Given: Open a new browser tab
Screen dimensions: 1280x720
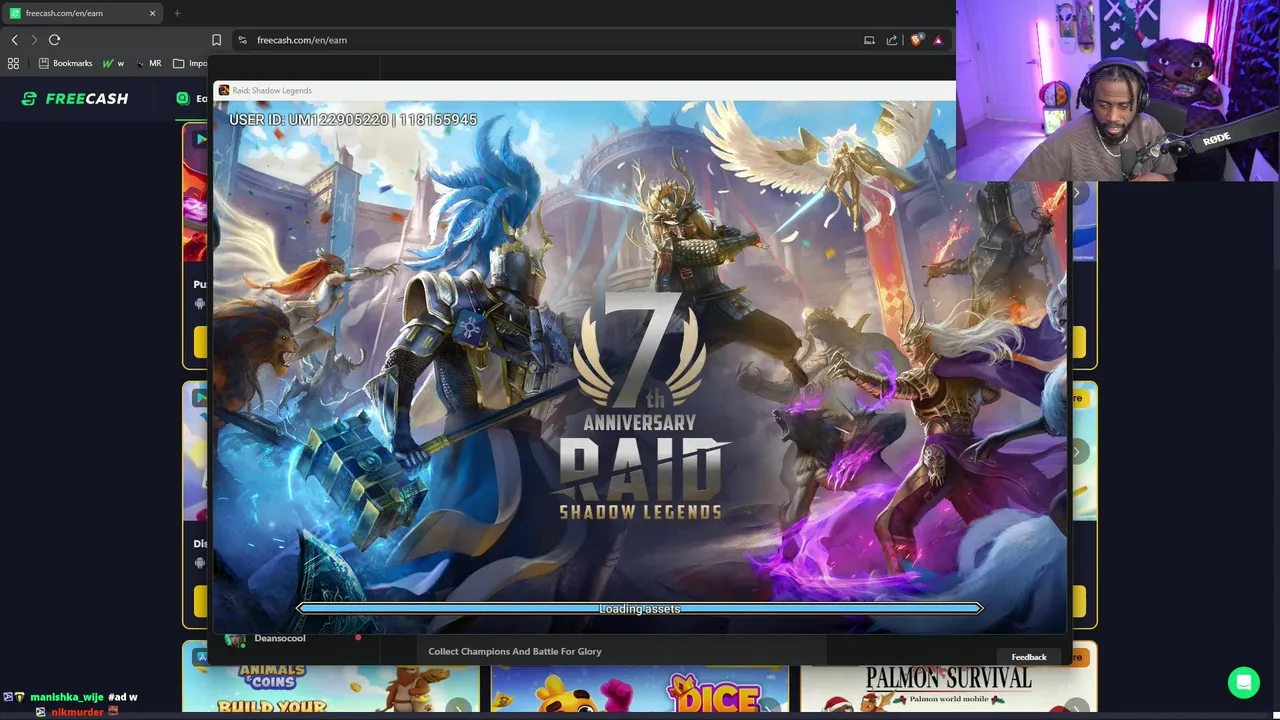Looking at the screenshot, I should [177, 13].
